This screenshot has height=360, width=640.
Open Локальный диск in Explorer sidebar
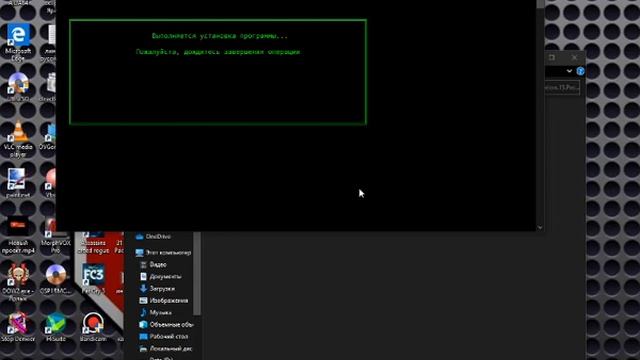tap(166, 349)
